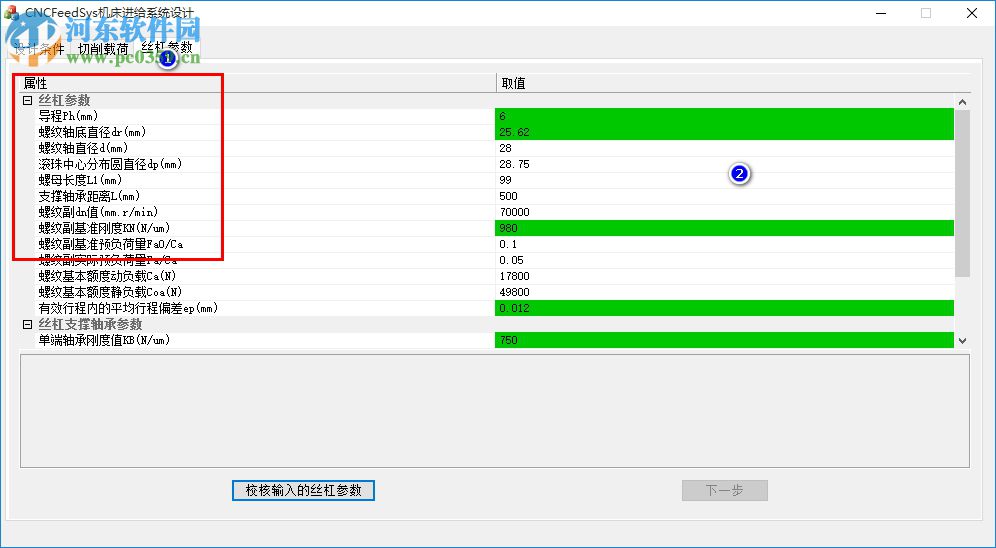Select the 基本额度静负载Coa value 49800
The width and height of the screenshot is (996, 548).
coord(724,292)
